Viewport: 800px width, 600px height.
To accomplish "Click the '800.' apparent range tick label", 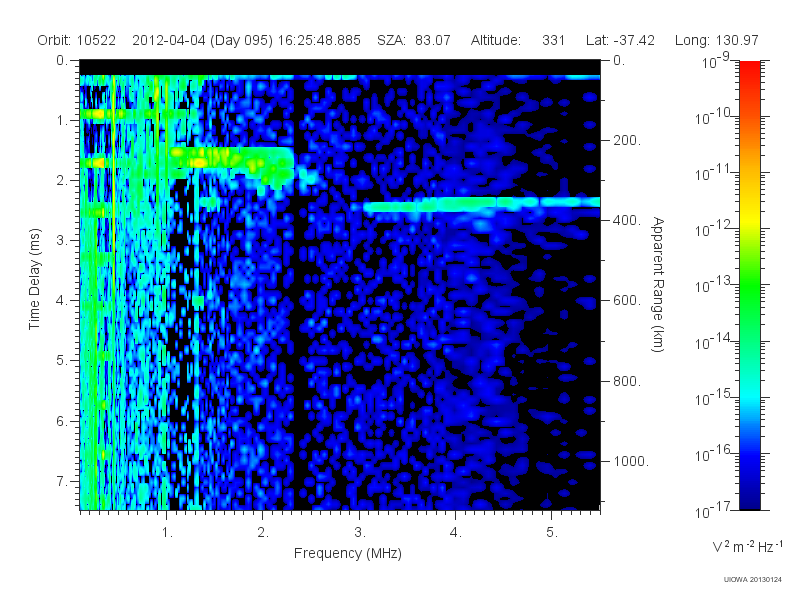I will [x=627, y=381].
